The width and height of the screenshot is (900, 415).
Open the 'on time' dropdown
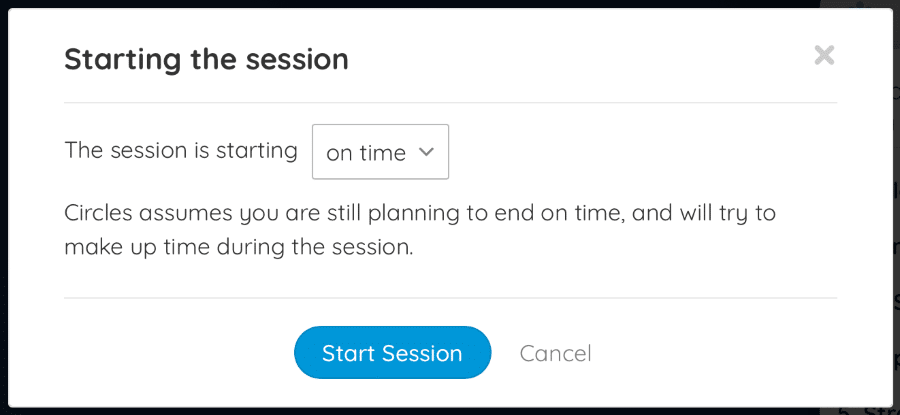pyautogui.click(x=381, y=152)
